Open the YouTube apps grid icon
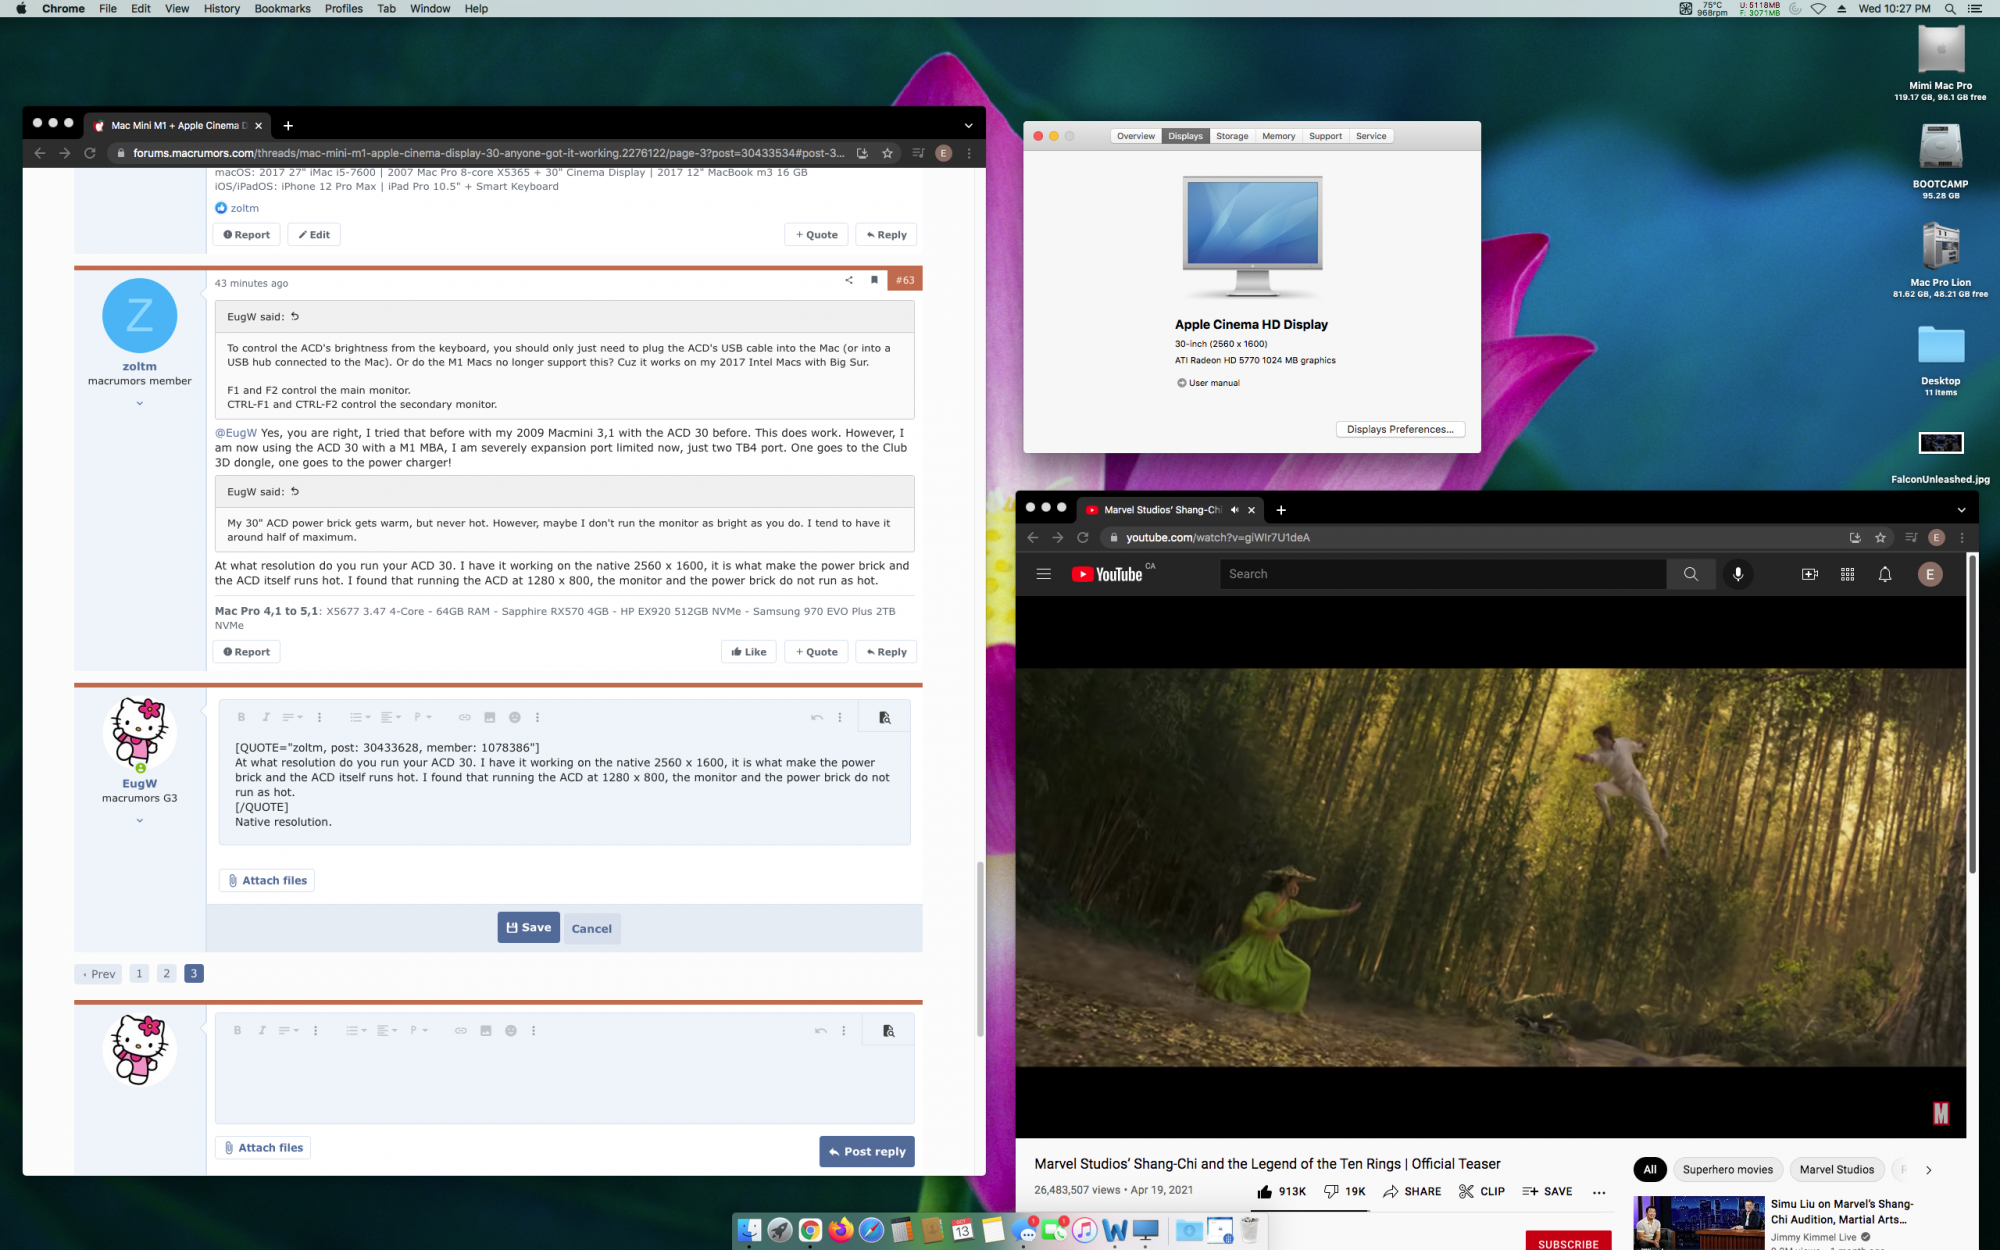 tap(1847, 574)
